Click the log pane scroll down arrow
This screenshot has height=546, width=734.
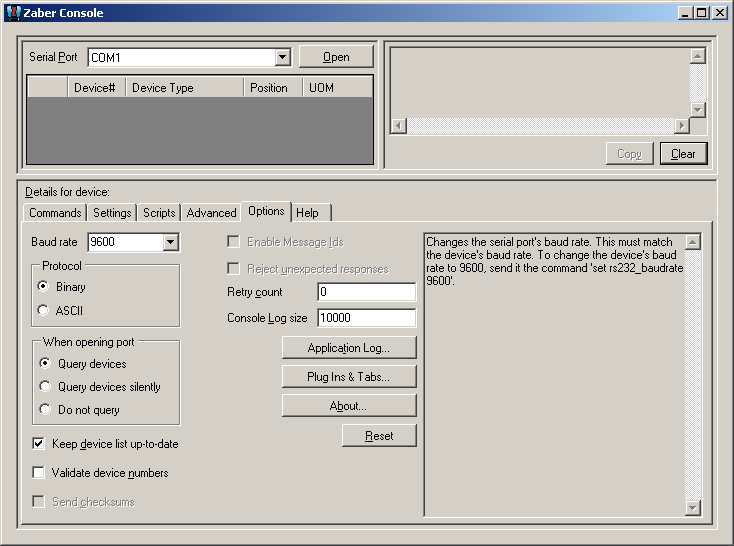[x=698, y=110]
